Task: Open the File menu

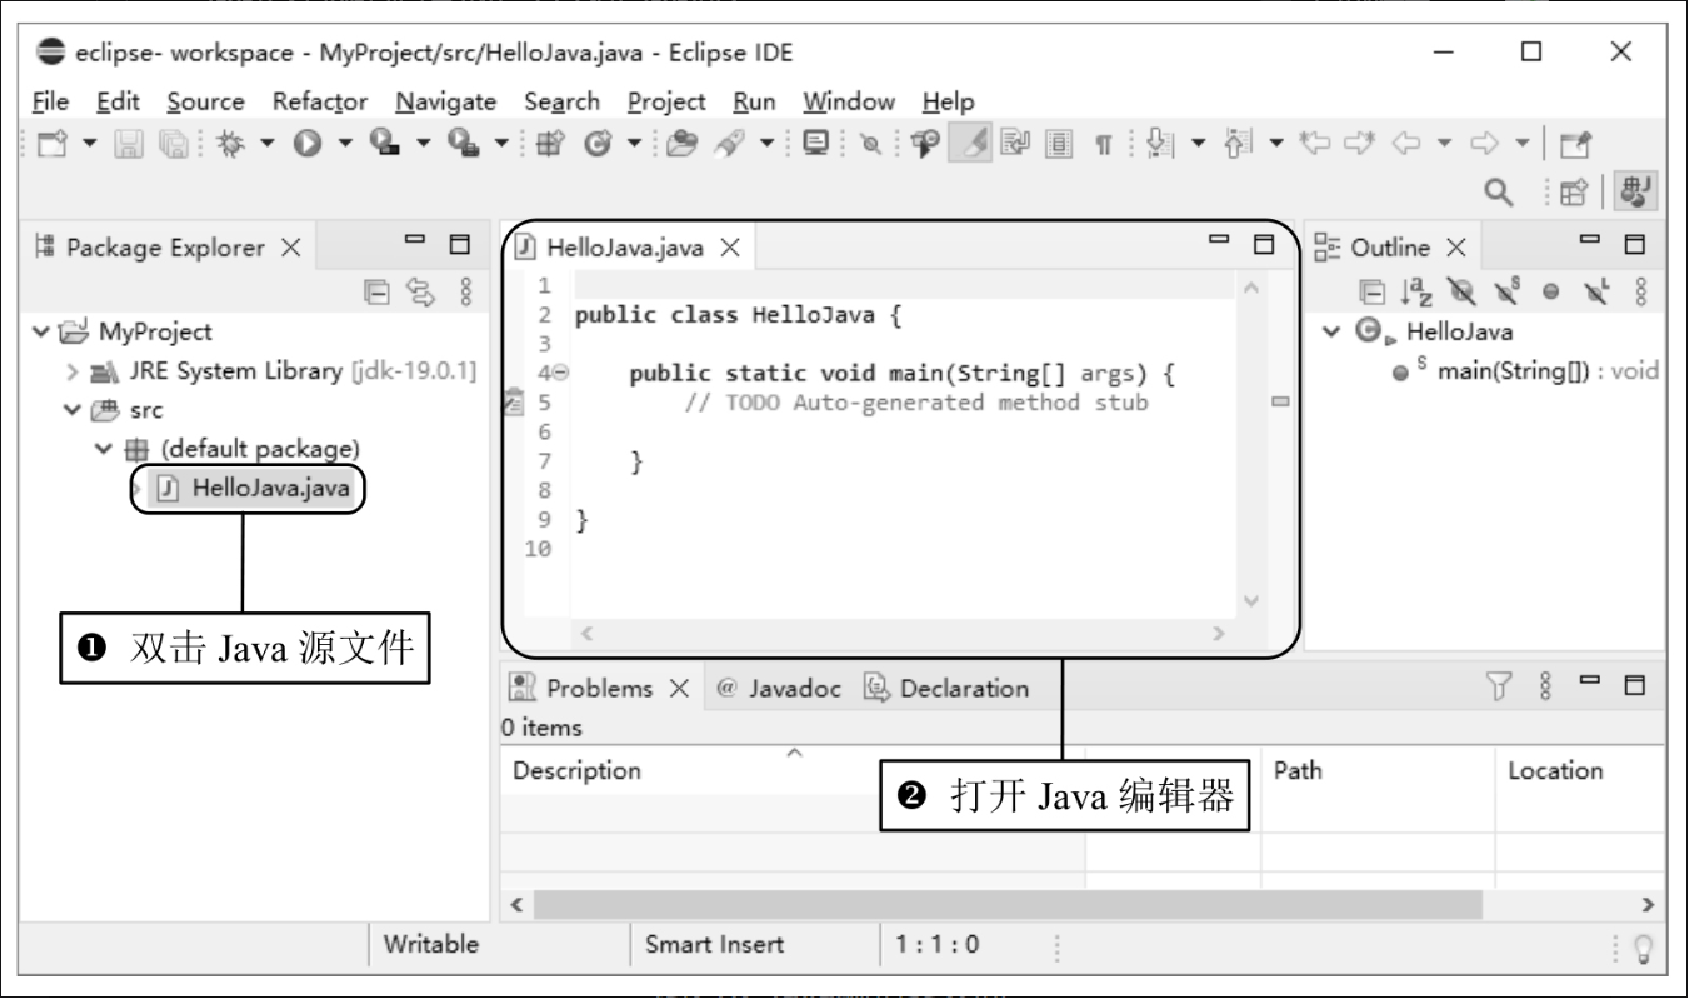Action: pos(50,102)
